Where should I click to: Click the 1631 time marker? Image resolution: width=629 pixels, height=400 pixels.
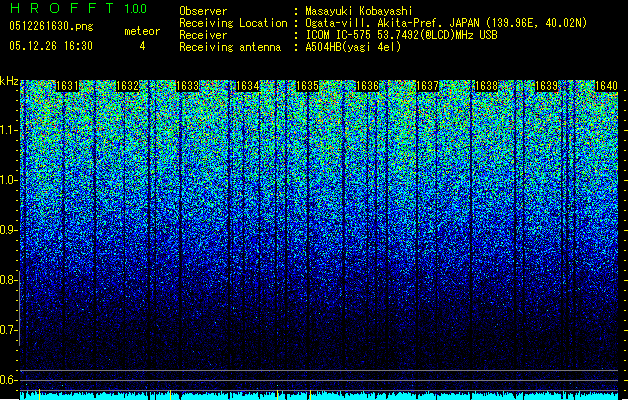coord(67,86)
